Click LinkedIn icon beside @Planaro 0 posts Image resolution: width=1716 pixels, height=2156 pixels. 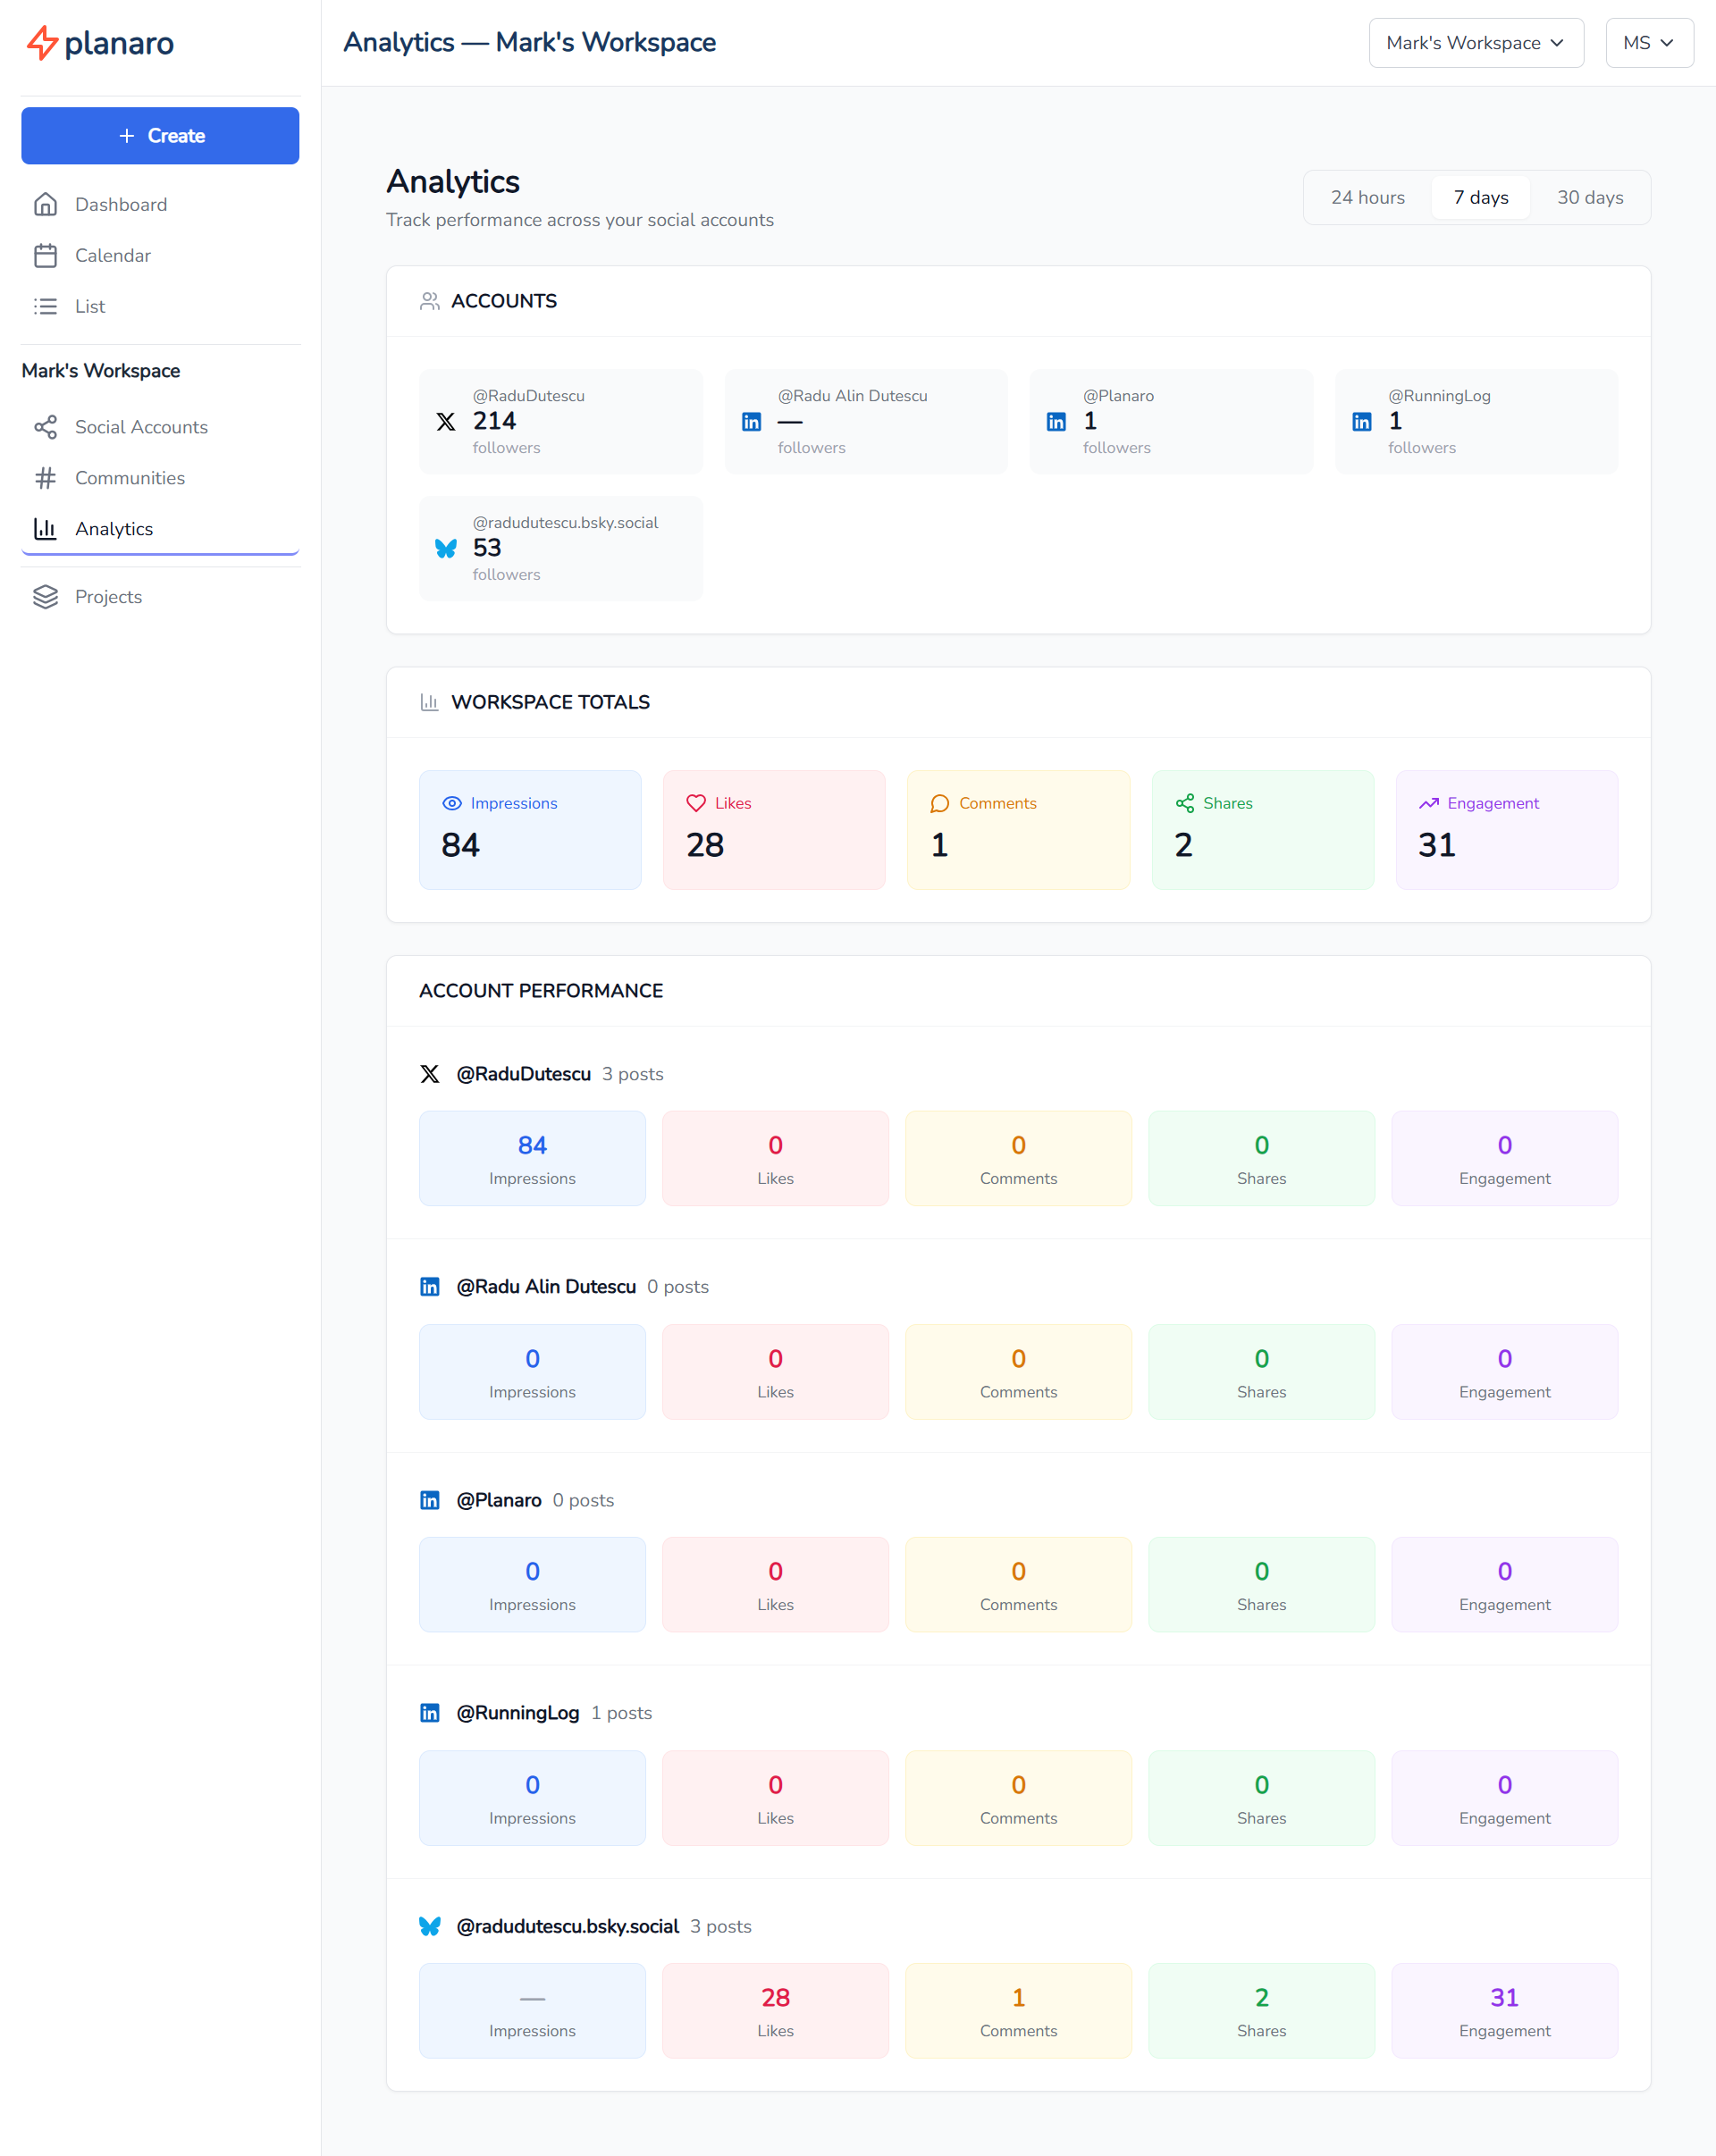click(430, 1500)
